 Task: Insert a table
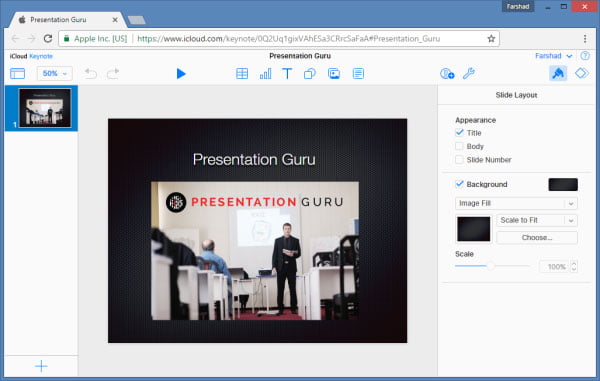[242, 73]
